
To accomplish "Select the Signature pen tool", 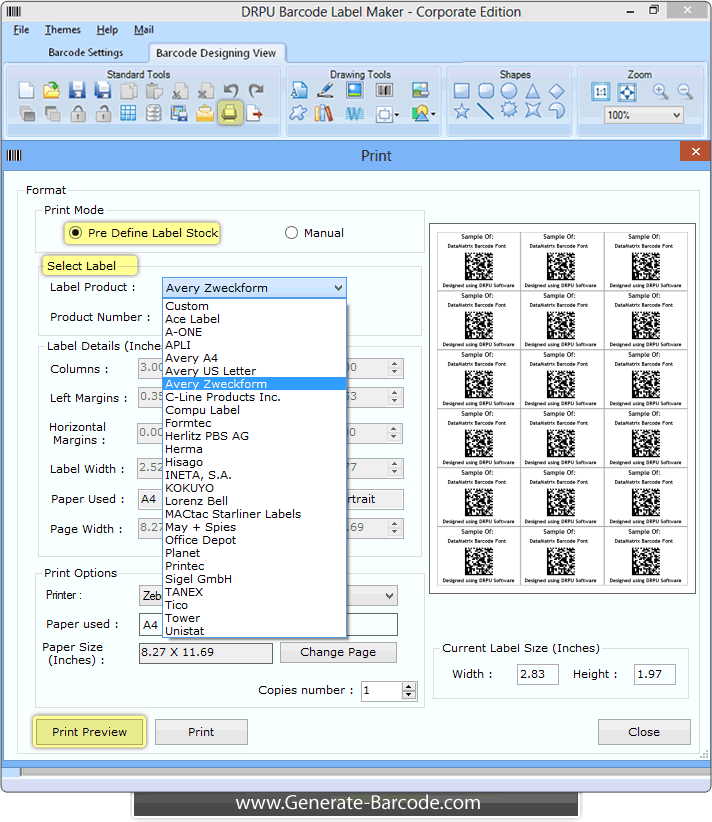I will pos(326,90).
